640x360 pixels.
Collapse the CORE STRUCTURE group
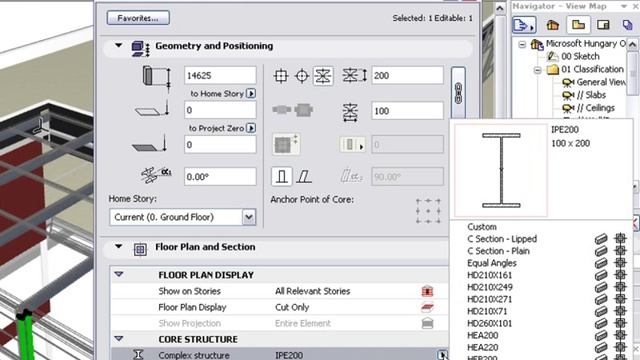119,339
